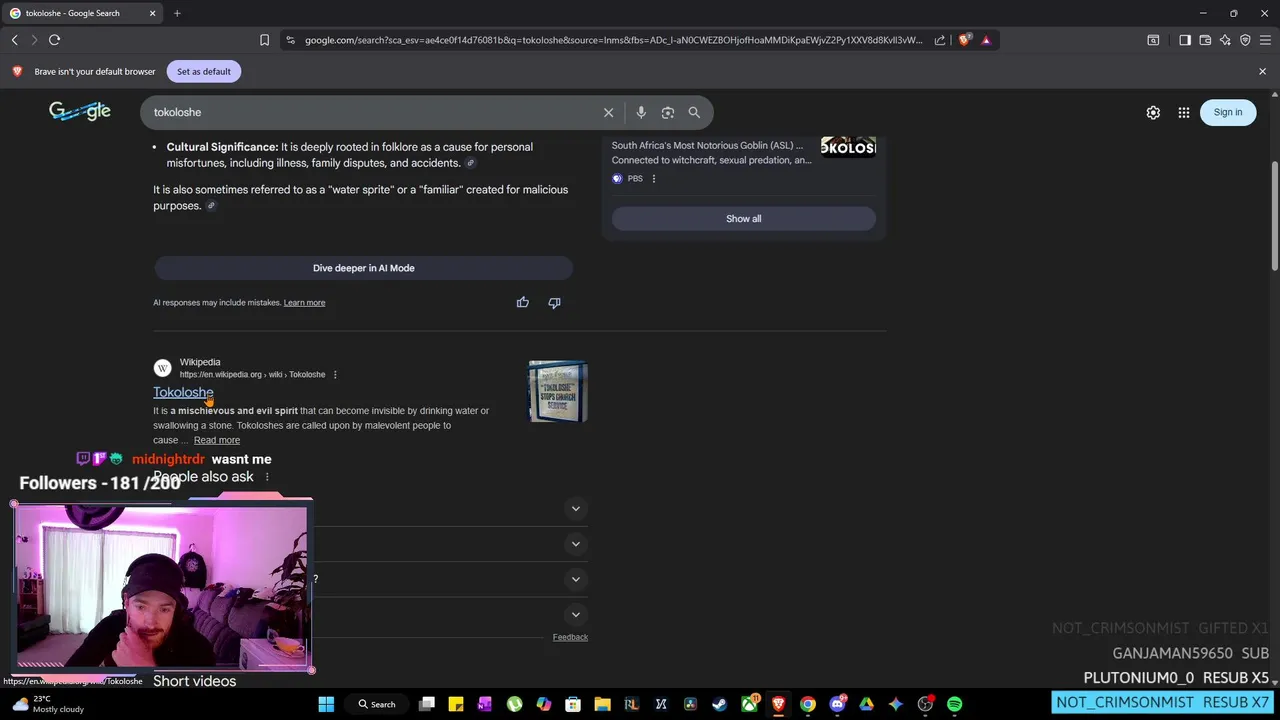Open Brave Wallet icon
The width and height of the screenshot is (1280, 720).
click(1205, 40)
